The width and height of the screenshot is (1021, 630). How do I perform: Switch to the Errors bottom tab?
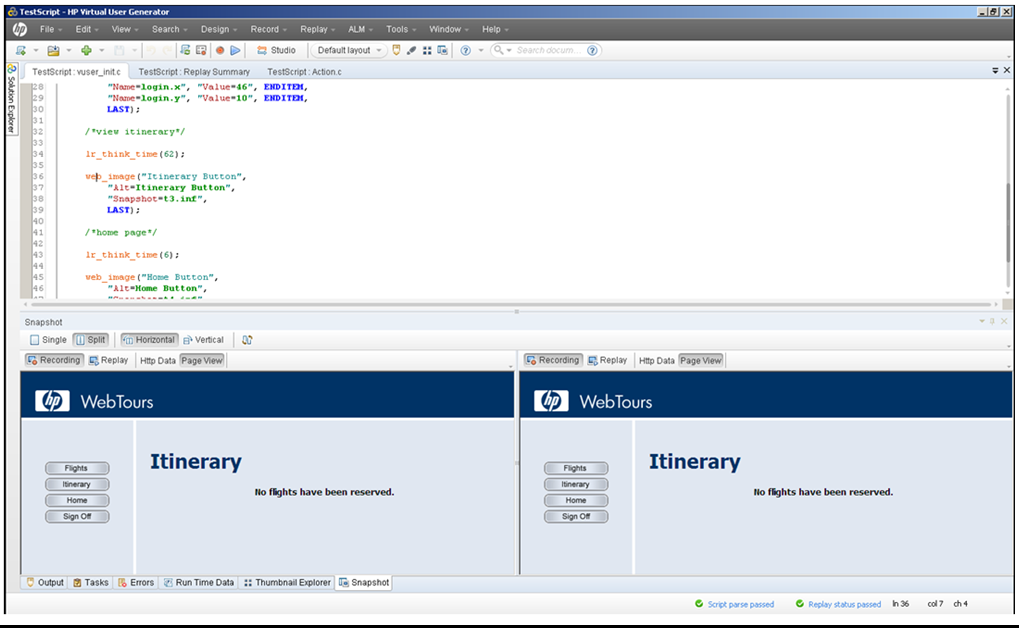(135, 582)
